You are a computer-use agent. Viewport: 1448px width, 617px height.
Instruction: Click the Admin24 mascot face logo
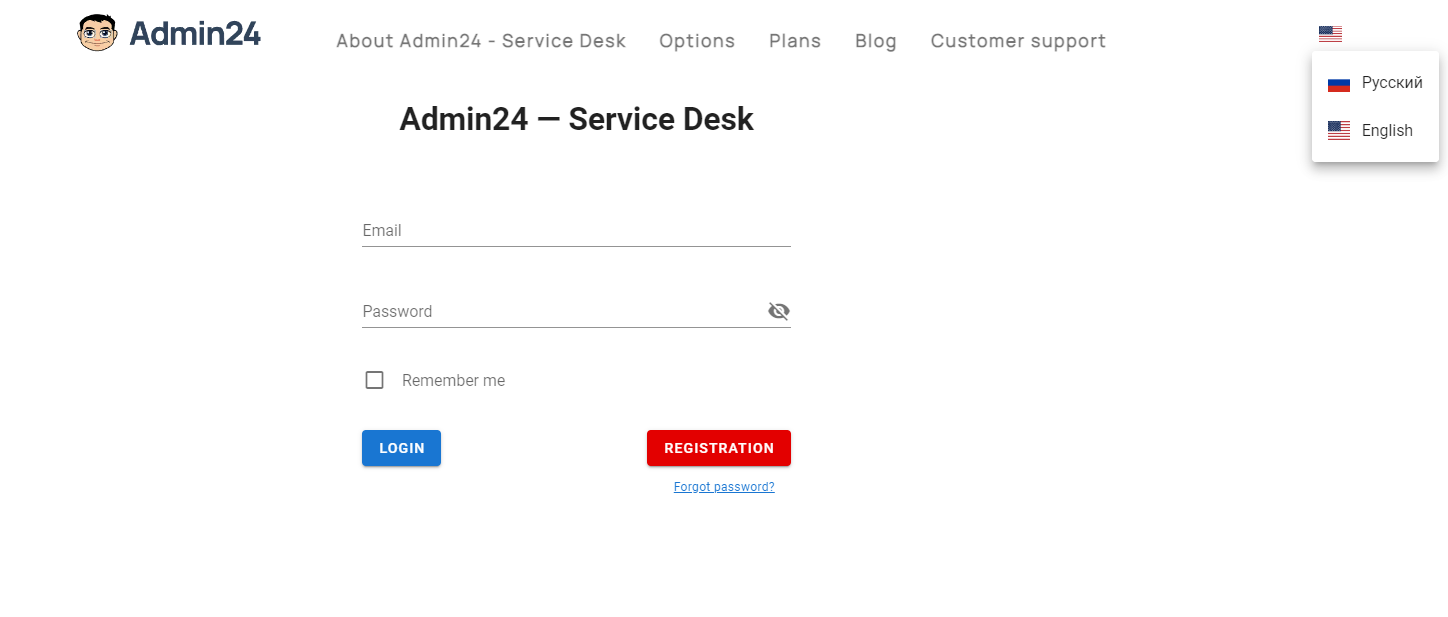coord(97,33)
